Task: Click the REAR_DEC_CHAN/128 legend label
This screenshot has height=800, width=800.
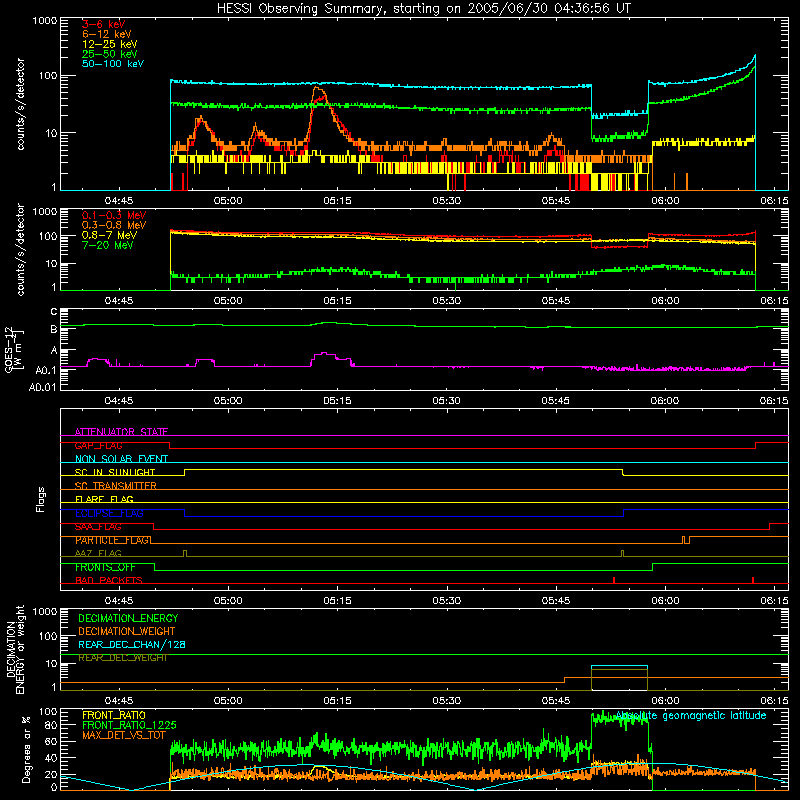Action: (132, 644)
